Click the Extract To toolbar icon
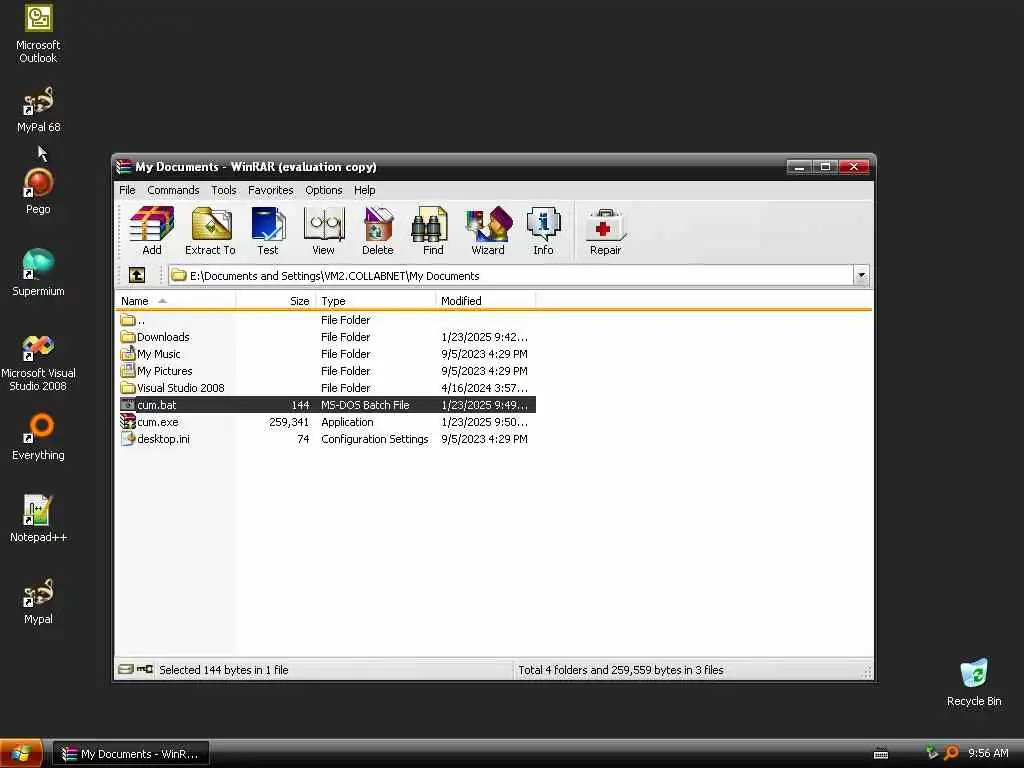 tap(210, 231)
